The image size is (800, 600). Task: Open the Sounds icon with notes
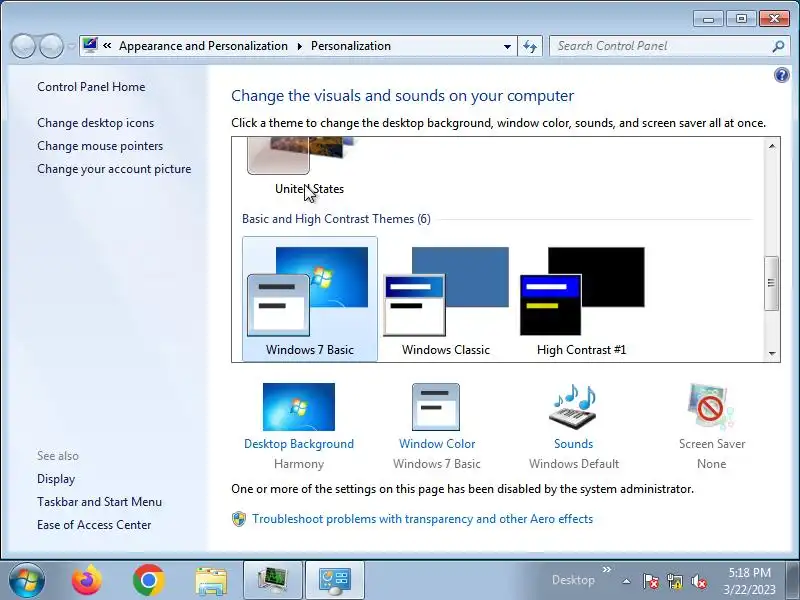pyautogui.click(x=573, y=407)
